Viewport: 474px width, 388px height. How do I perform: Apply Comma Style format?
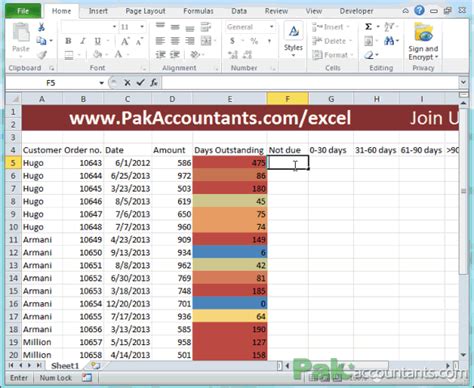[269, 41]
